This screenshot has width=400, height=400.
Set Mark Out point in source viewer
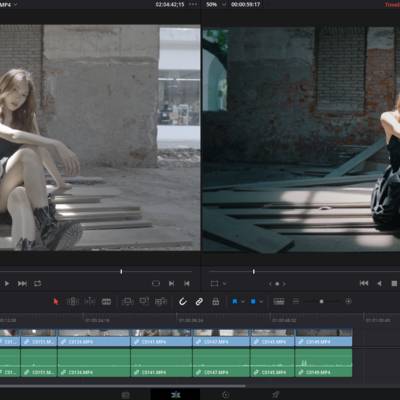click(x=187, y=284)
